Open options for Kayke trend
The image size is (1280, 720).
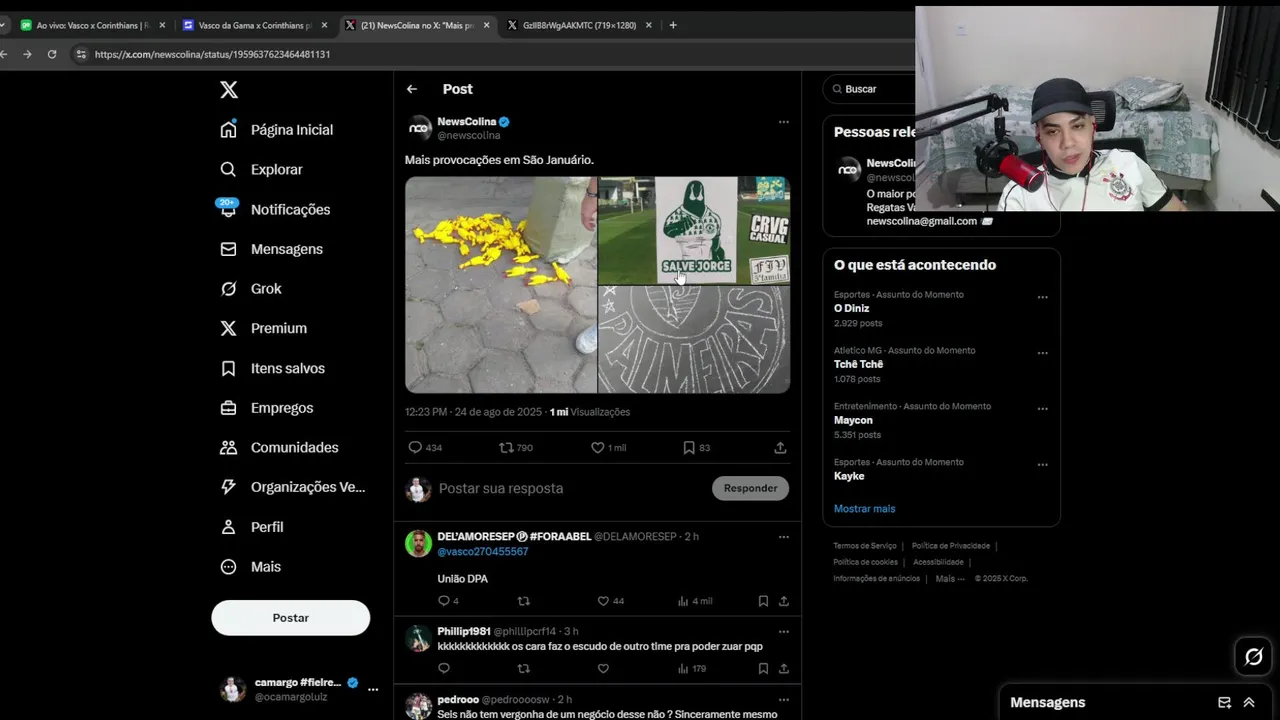pos(1043,465)
